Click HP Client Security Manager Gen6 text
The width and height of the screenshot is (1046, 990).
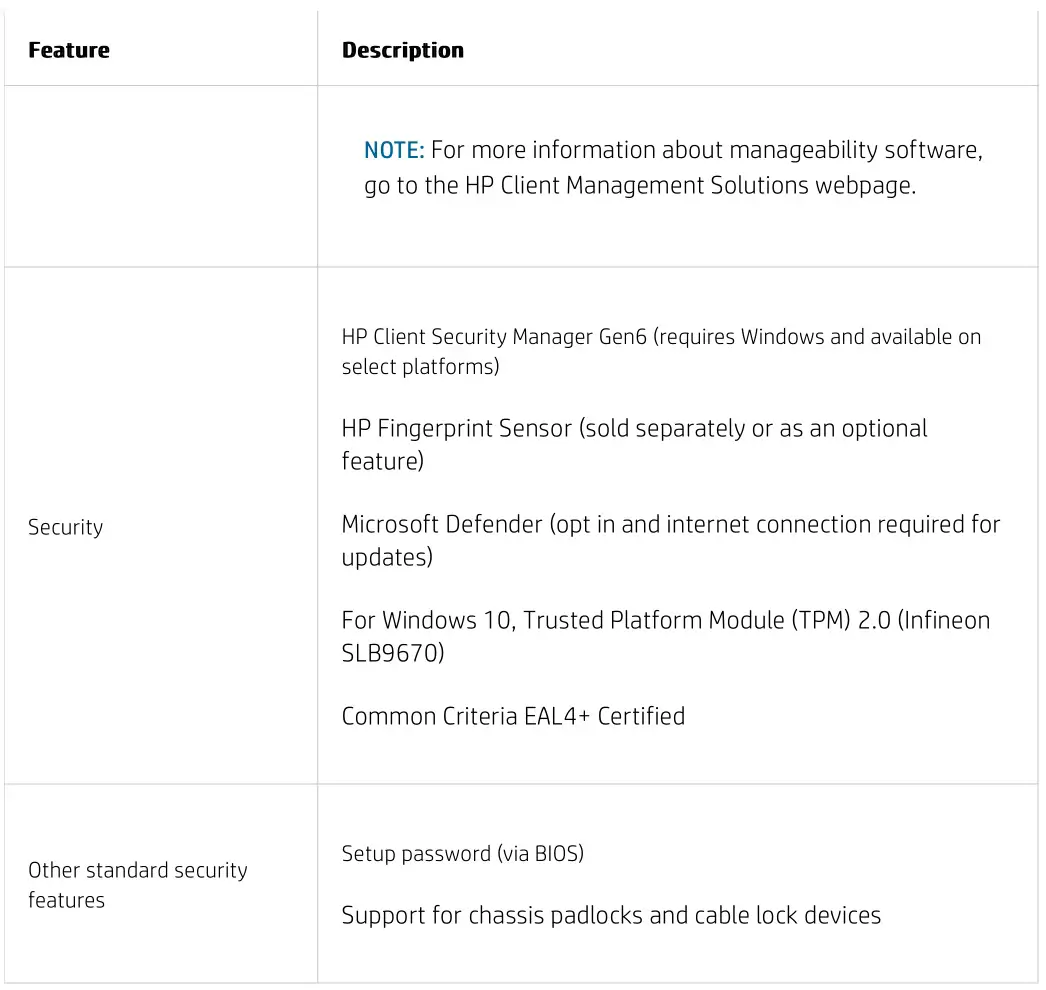pos(495,337)
